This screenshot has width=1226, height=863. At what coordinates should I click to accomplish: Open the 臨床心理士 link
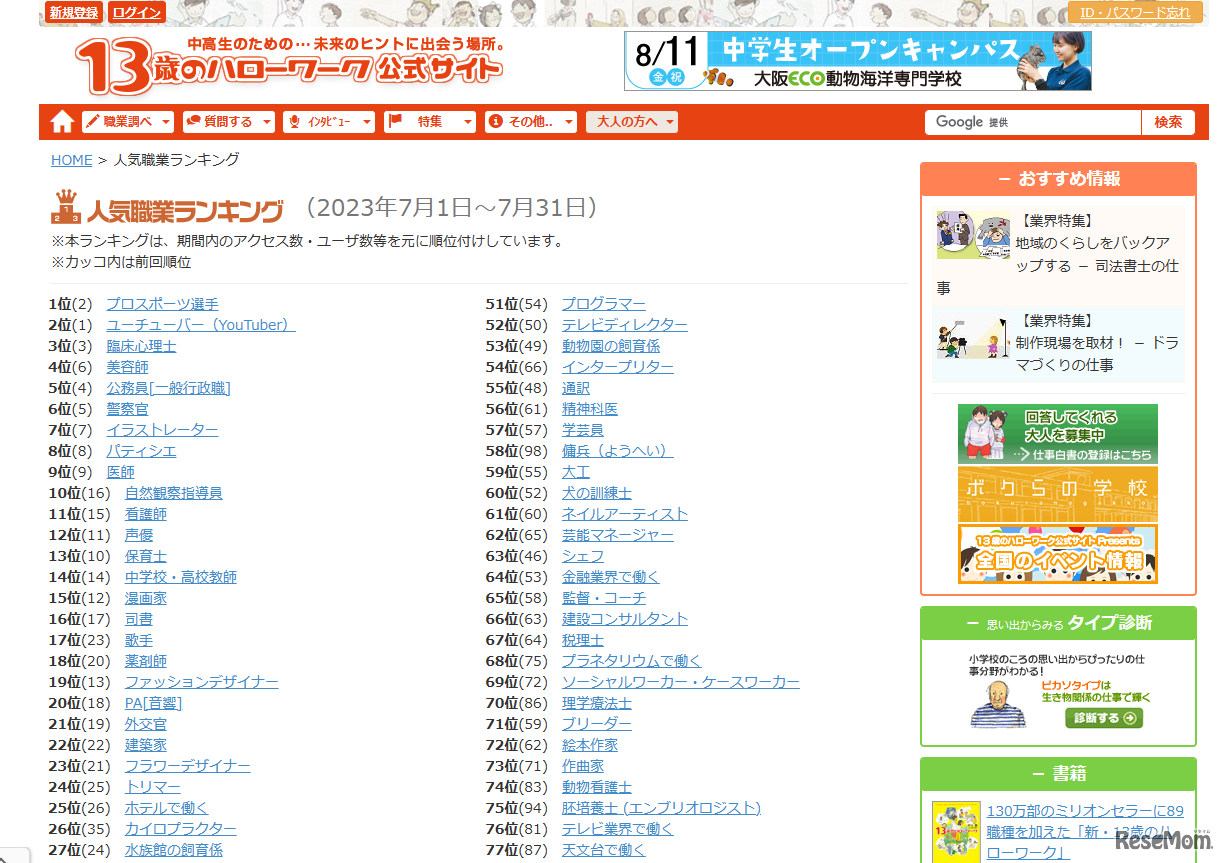click(x=142, y=346)
